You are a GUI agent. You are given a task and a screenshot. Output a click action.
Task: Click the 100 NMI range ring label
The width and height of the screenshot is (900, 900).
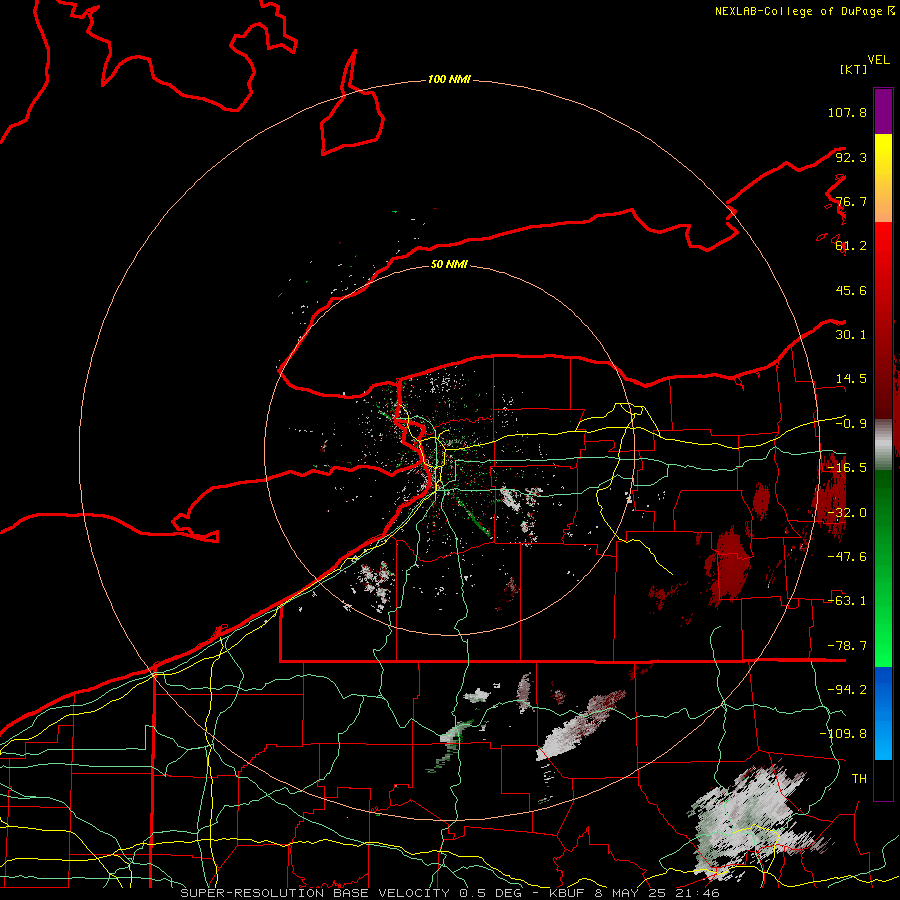point(449,79)
